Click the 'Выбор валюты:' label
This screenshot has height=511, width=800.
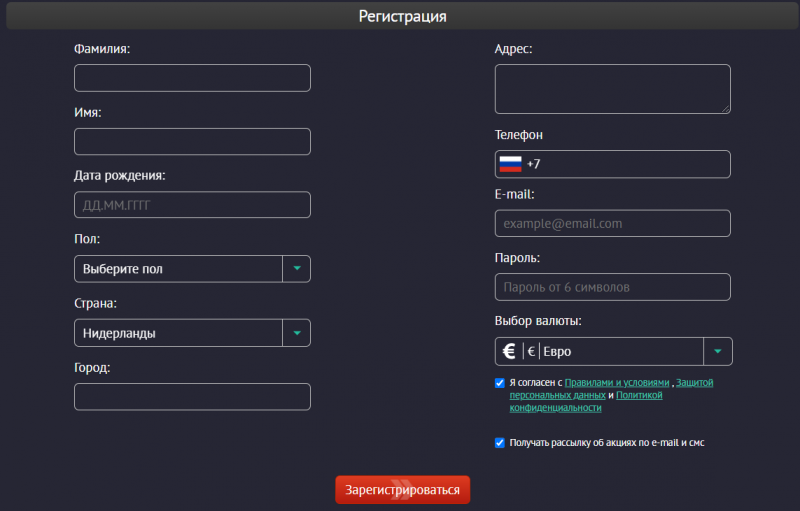point(538,321)
